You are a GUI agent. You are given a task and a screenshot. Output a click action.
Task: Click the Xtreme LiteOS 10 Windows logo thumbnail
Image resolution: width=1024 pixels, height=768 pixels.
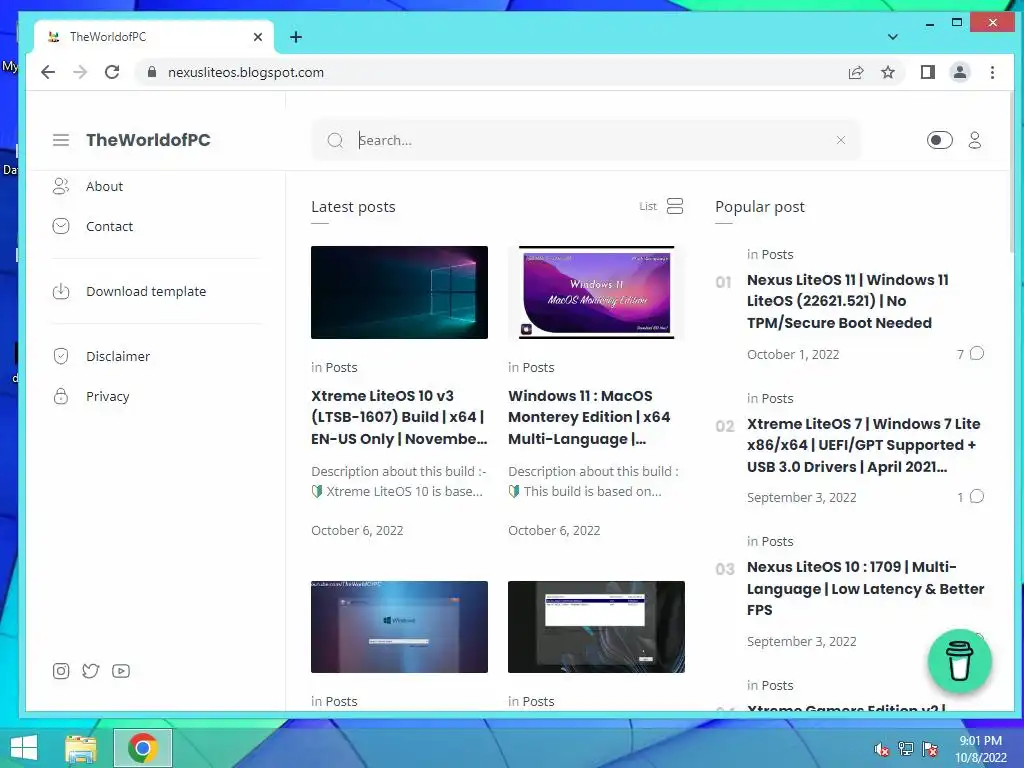(x=399, y=293)
